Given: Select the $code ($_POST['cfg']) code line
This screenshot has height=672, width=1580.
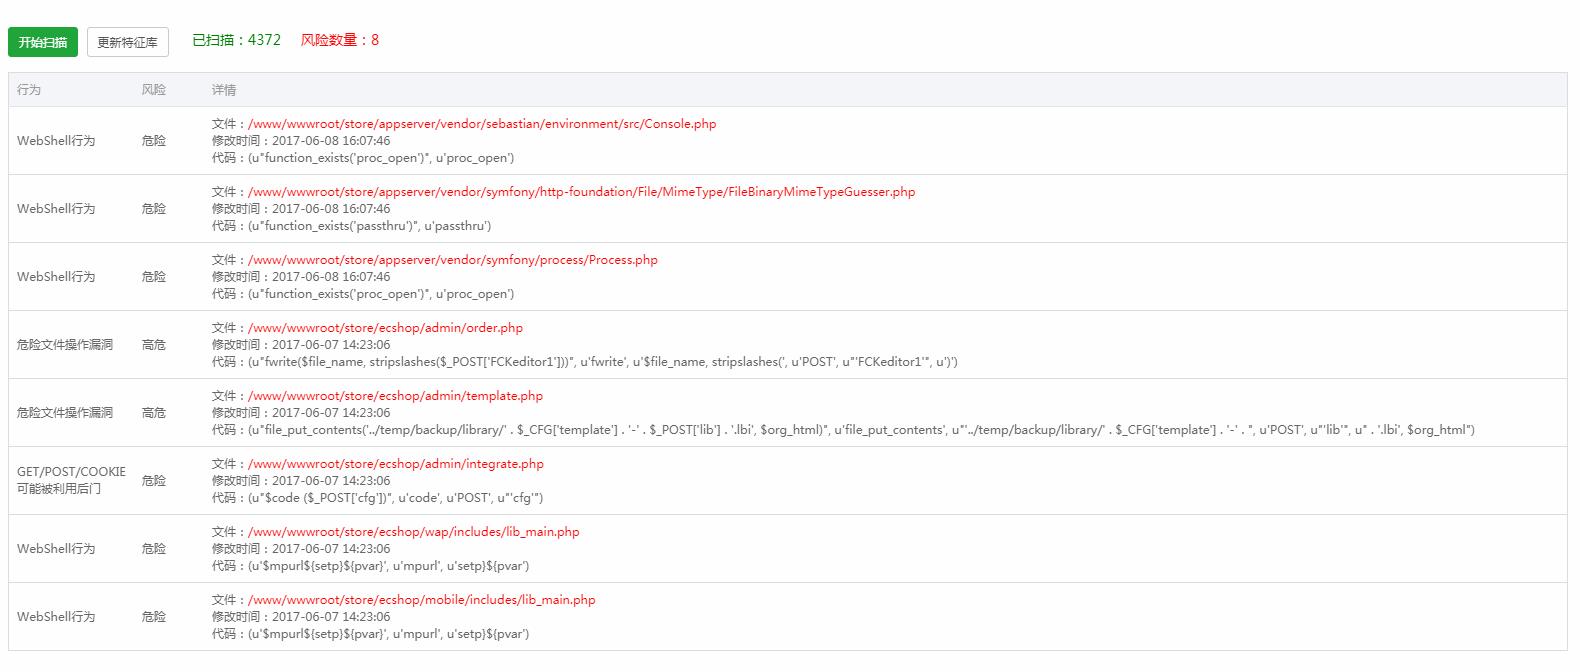Looking at the screenshot, I should [x=378, y=498].
